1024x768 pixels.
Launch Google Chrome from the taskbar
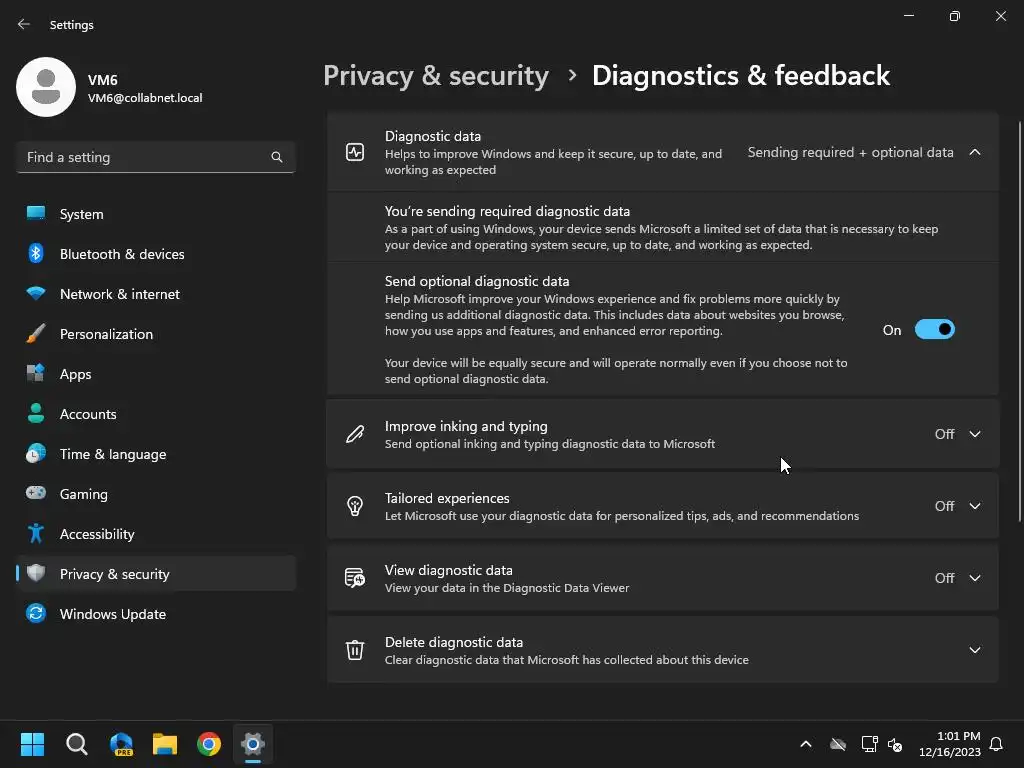point(209,744)
